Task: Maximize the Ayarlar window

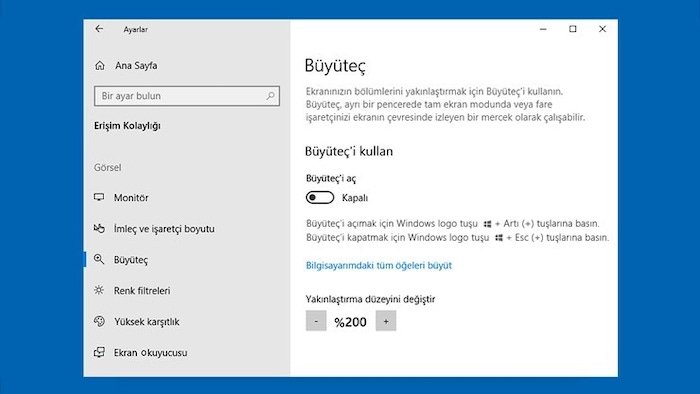Action: coord(573,29)
